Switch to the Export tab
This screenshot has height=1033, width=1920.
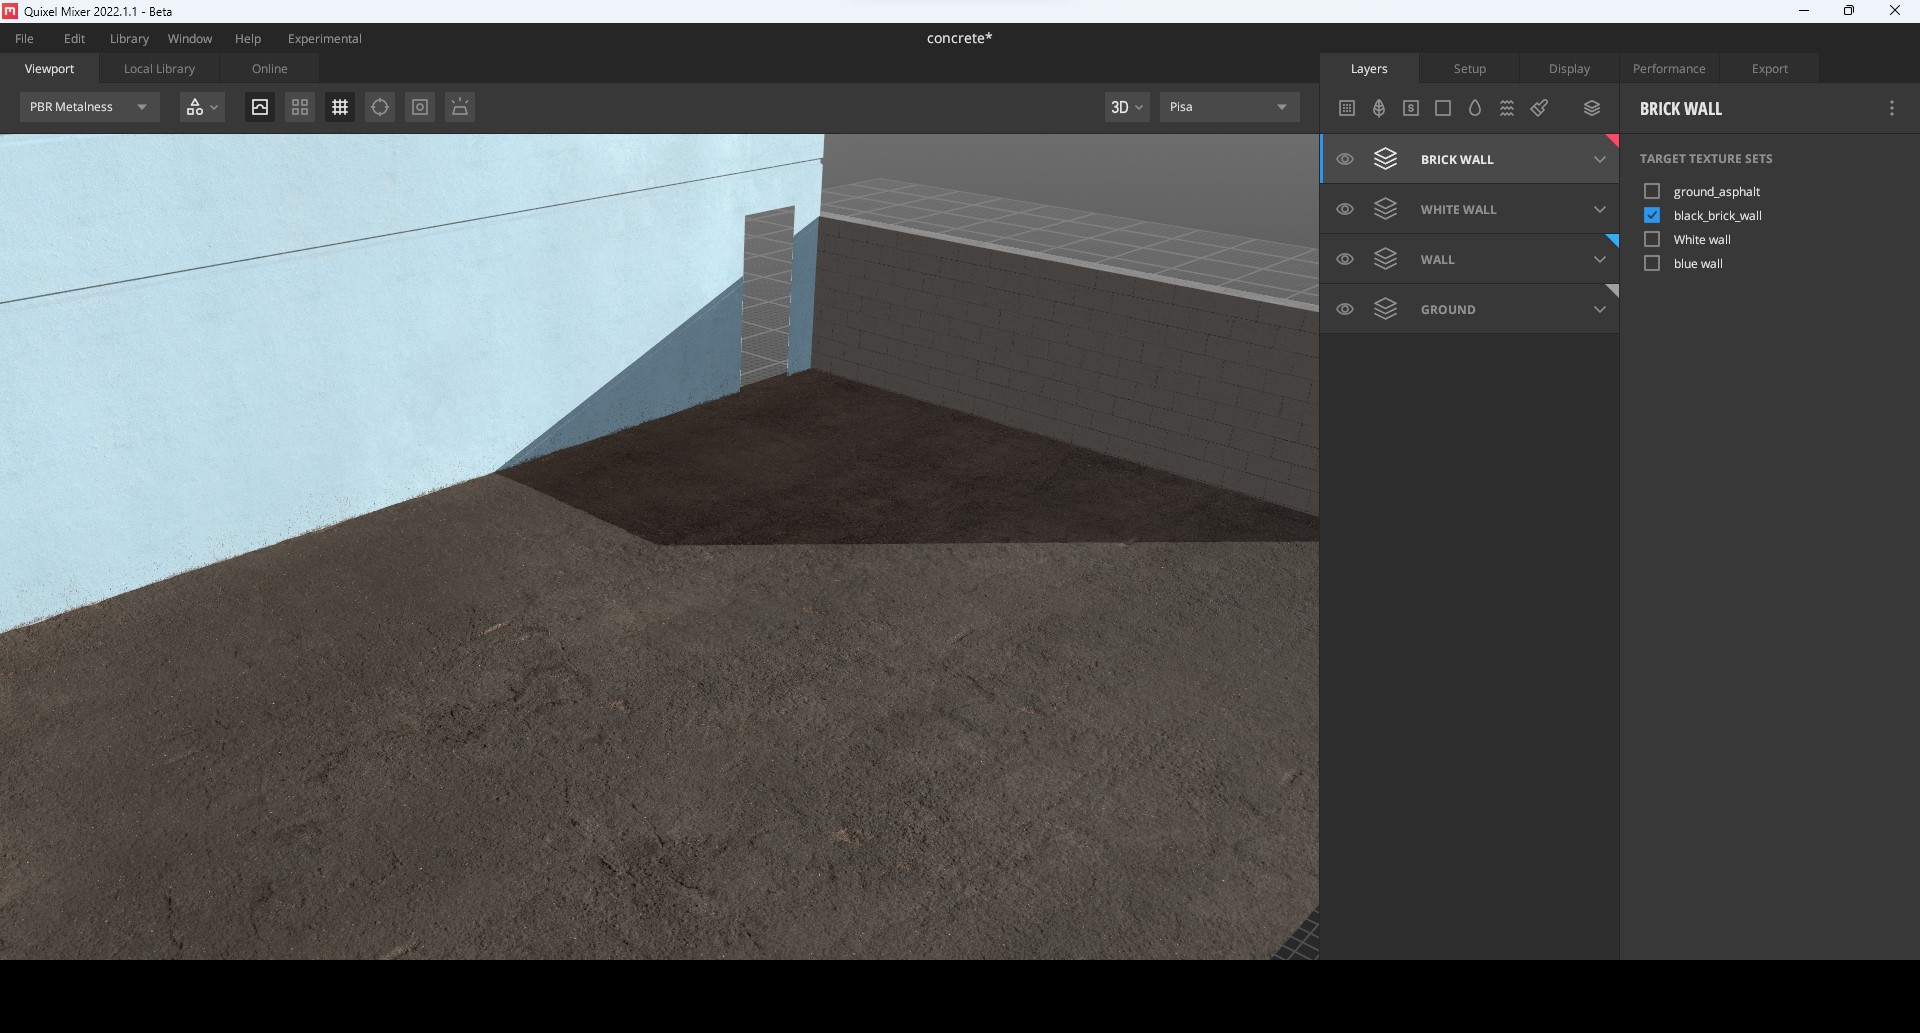pyautogui.click(x=1770, y=68)
